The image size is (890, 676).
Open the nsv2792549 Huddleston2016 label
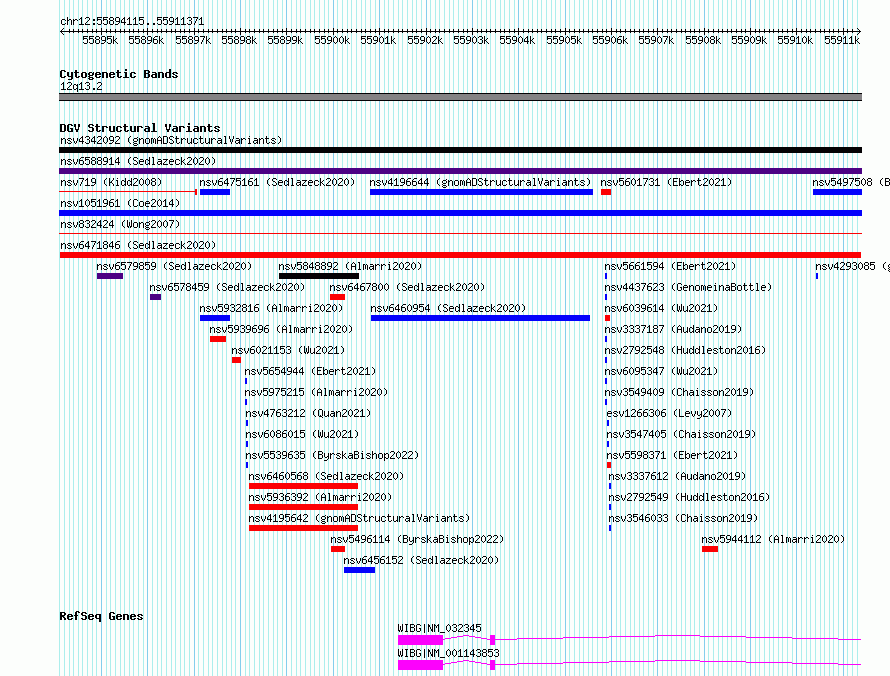tap(689, 497)
